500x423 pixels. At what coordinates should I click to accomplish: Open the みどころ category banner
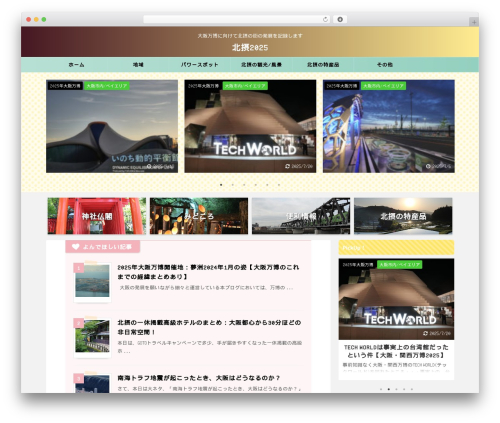point(199,216)
